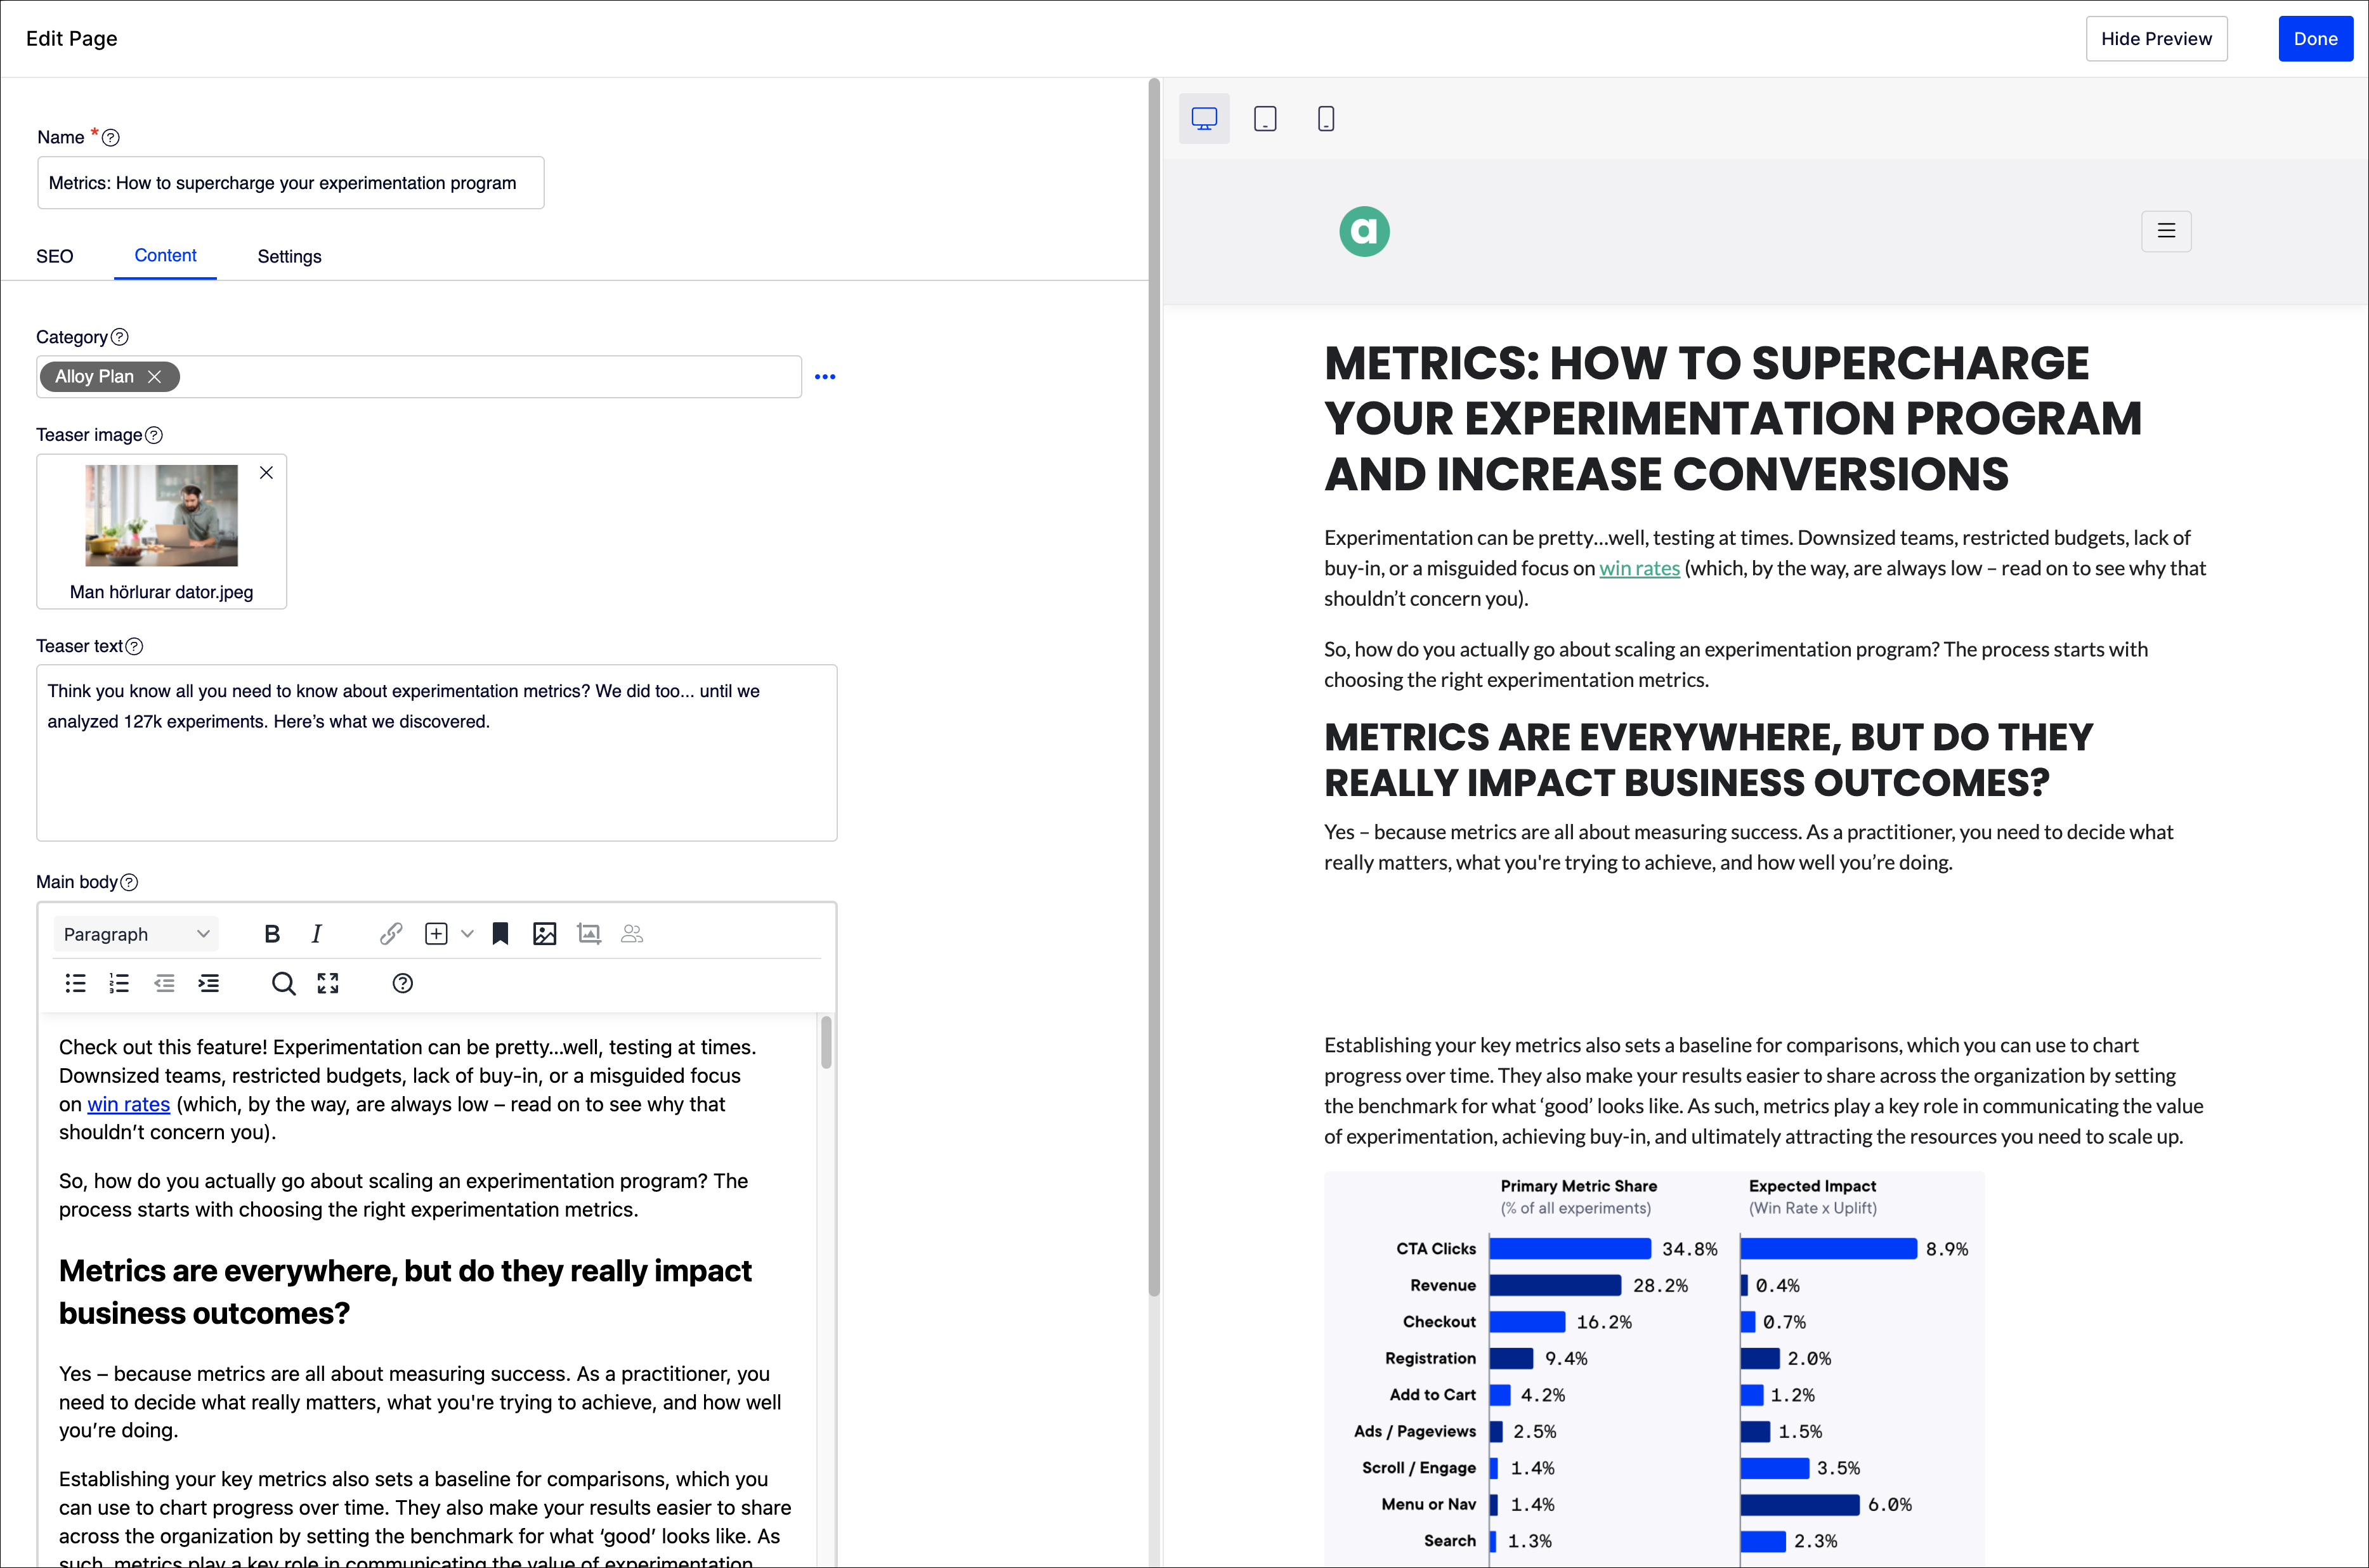
Task: Enter fullscreen editing mode
Action: coord(327,983)
